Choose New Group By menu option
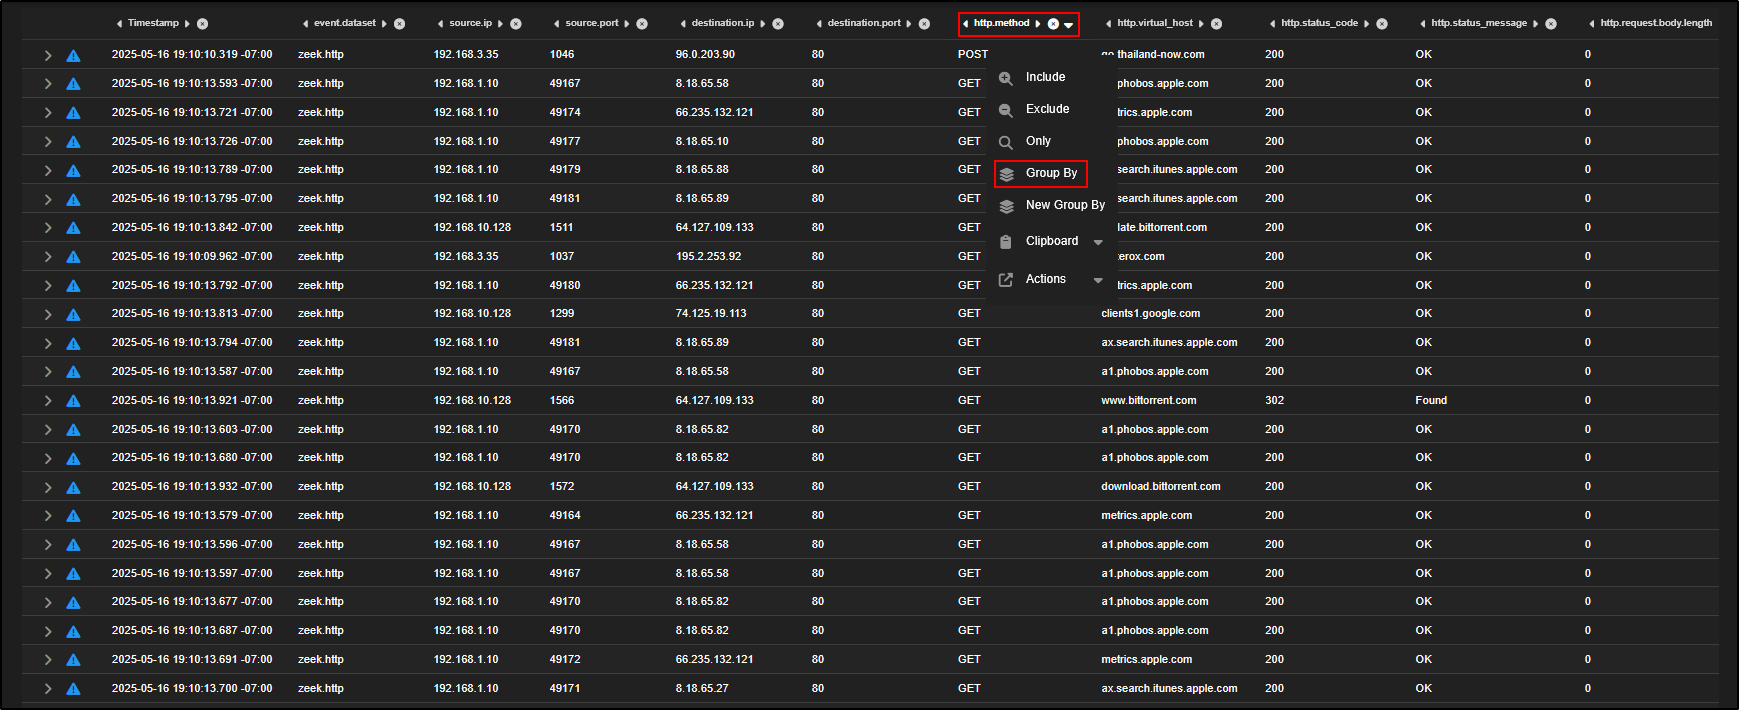The width and height of the screenshot is (1739, 710). pos(1064,205)
